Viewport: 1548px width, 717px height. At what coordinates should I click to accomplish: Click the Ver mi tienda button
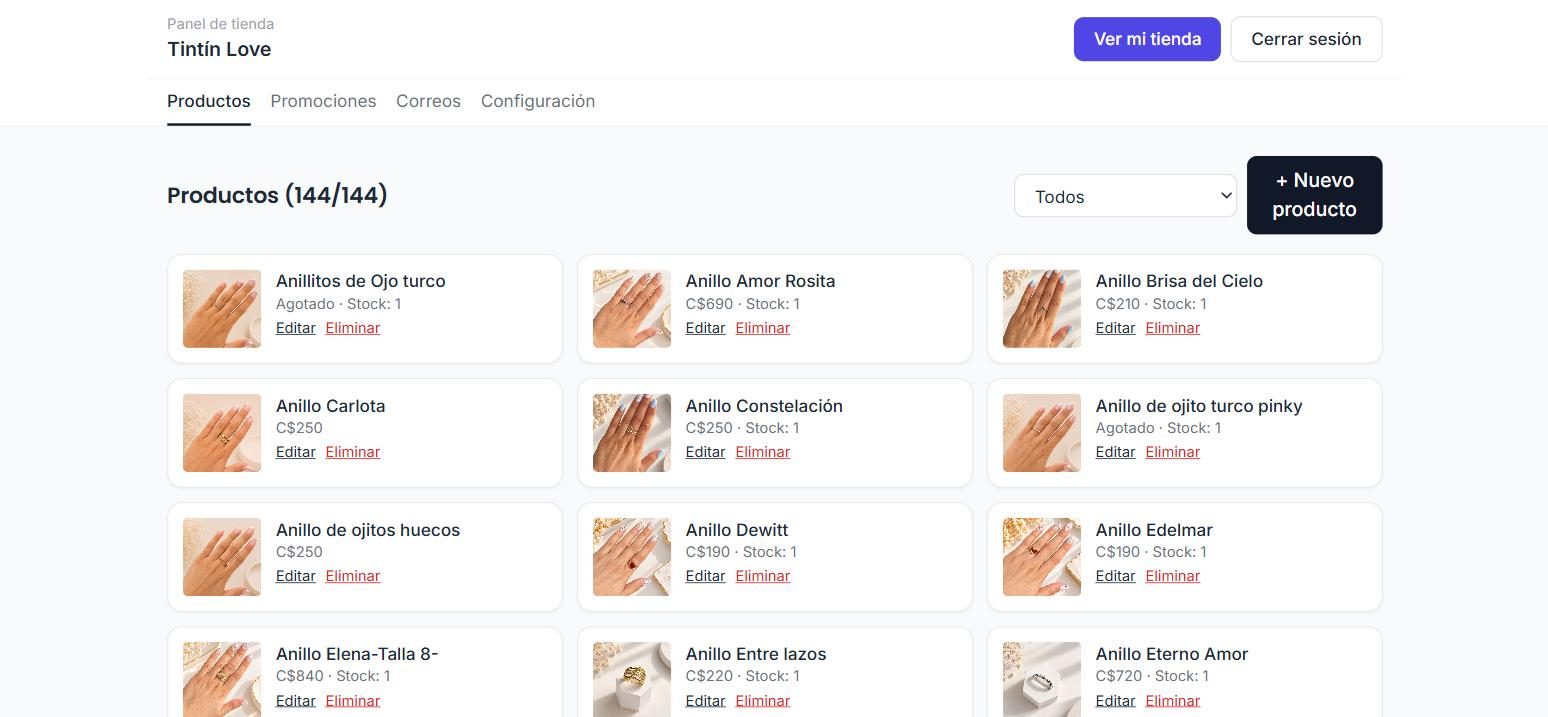click(x=1147, y=39)
